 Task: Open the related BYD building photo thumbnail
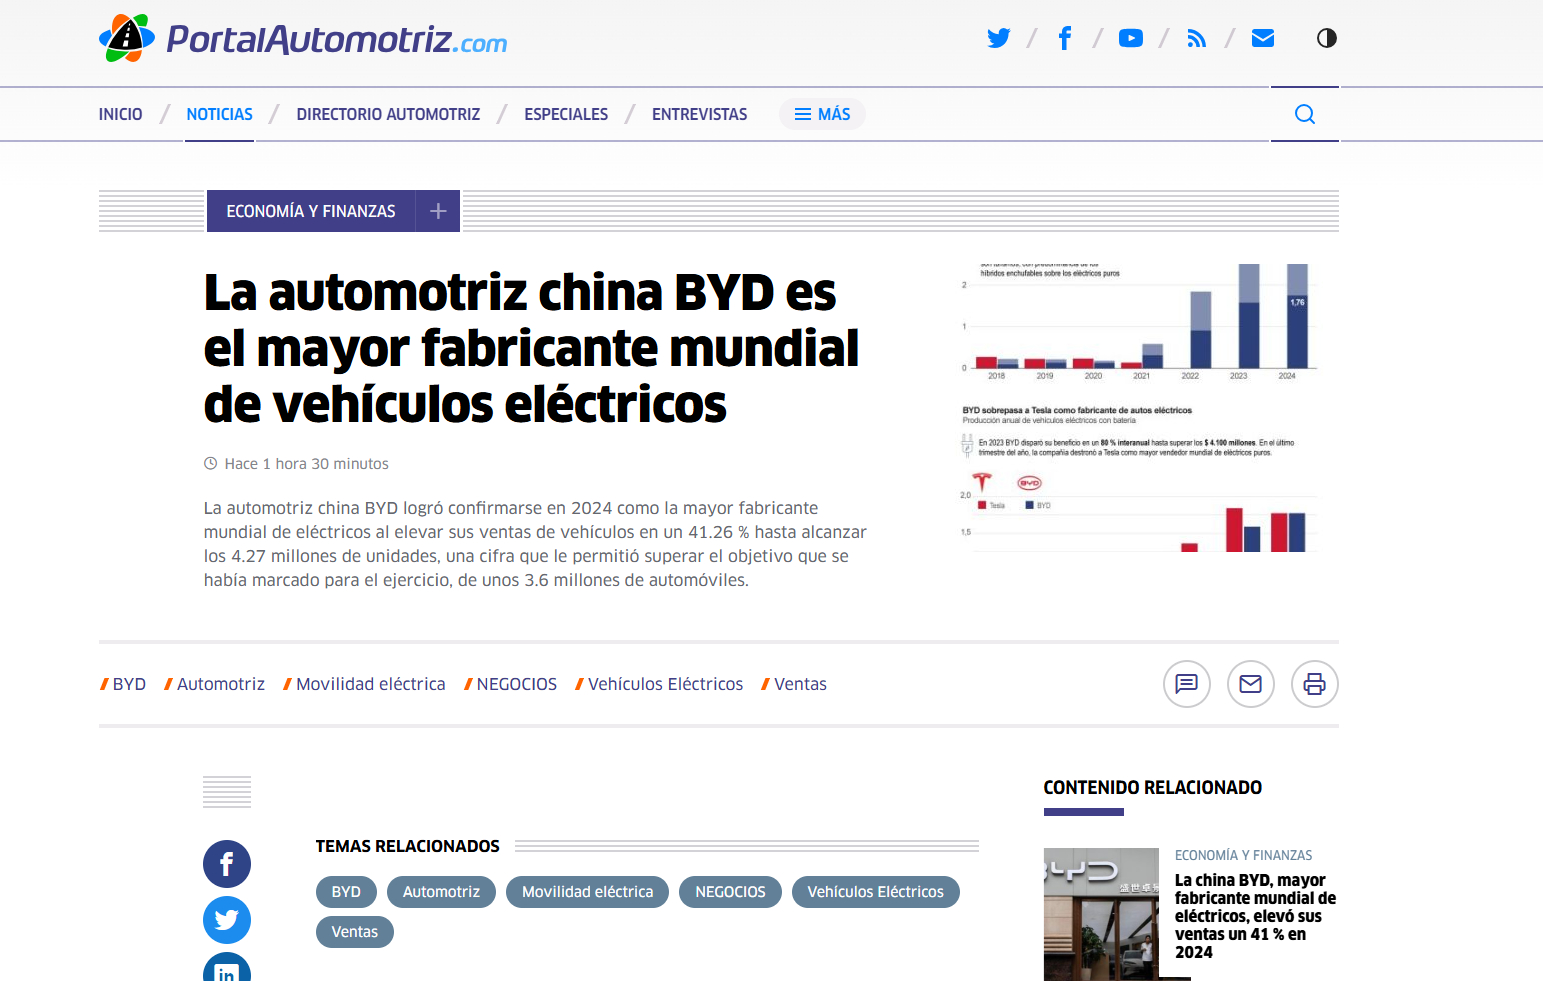coord(1101,914)
